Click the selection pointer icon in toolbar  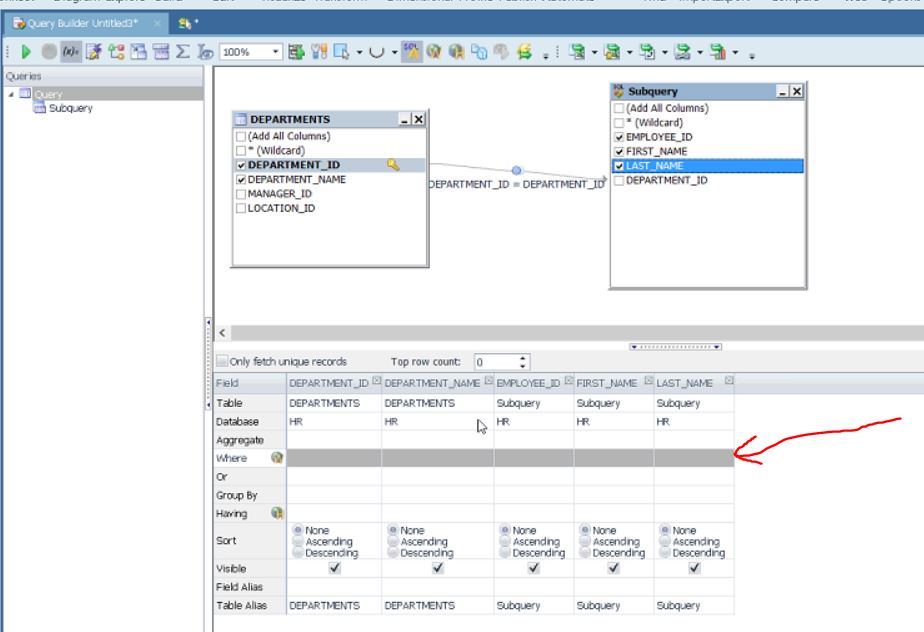pos(342,52)
